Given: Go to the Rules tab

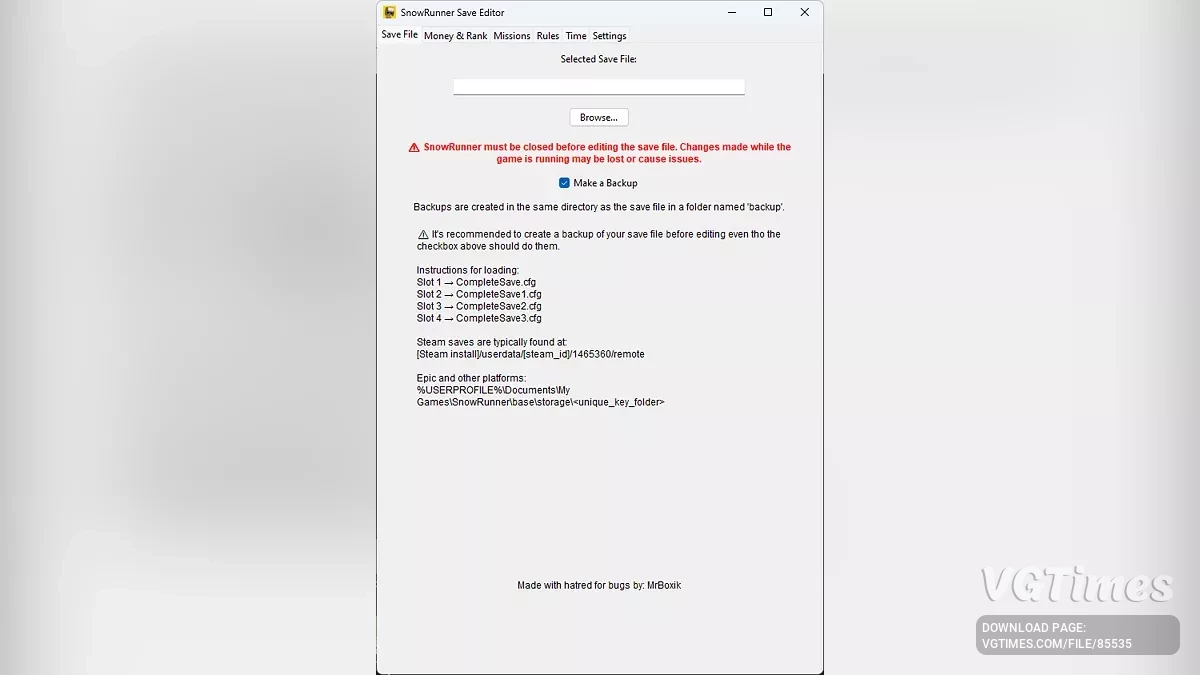Looking at the screenshot, I should coord(548,36).
